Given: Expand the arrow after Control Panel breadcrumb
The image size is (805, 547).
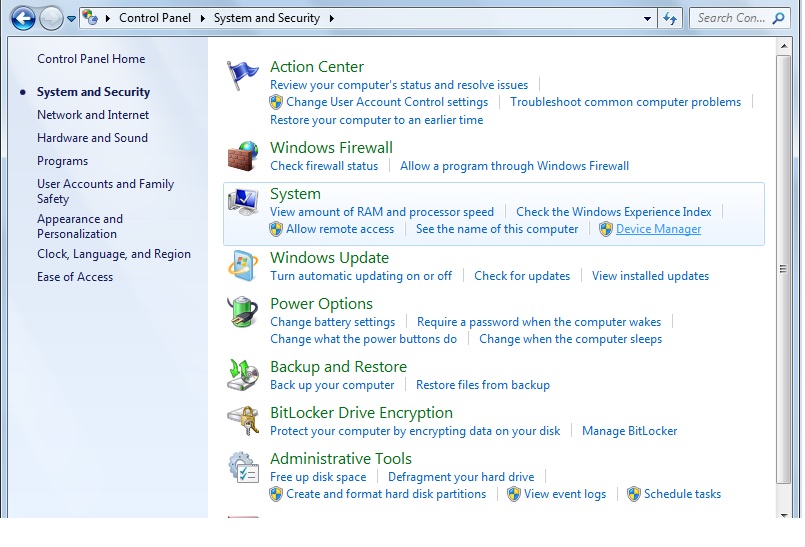Looking at the screenshot, I should (x=202, y=18).
